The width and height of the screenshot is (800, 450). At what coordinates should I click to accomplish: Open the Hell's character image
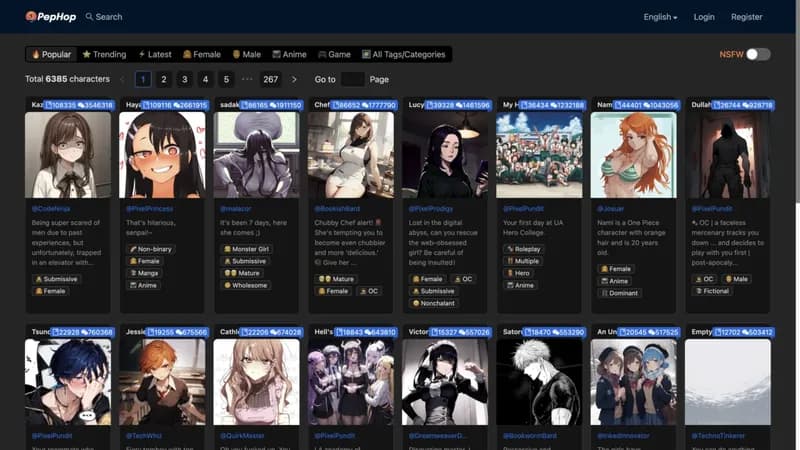(351, 383)
